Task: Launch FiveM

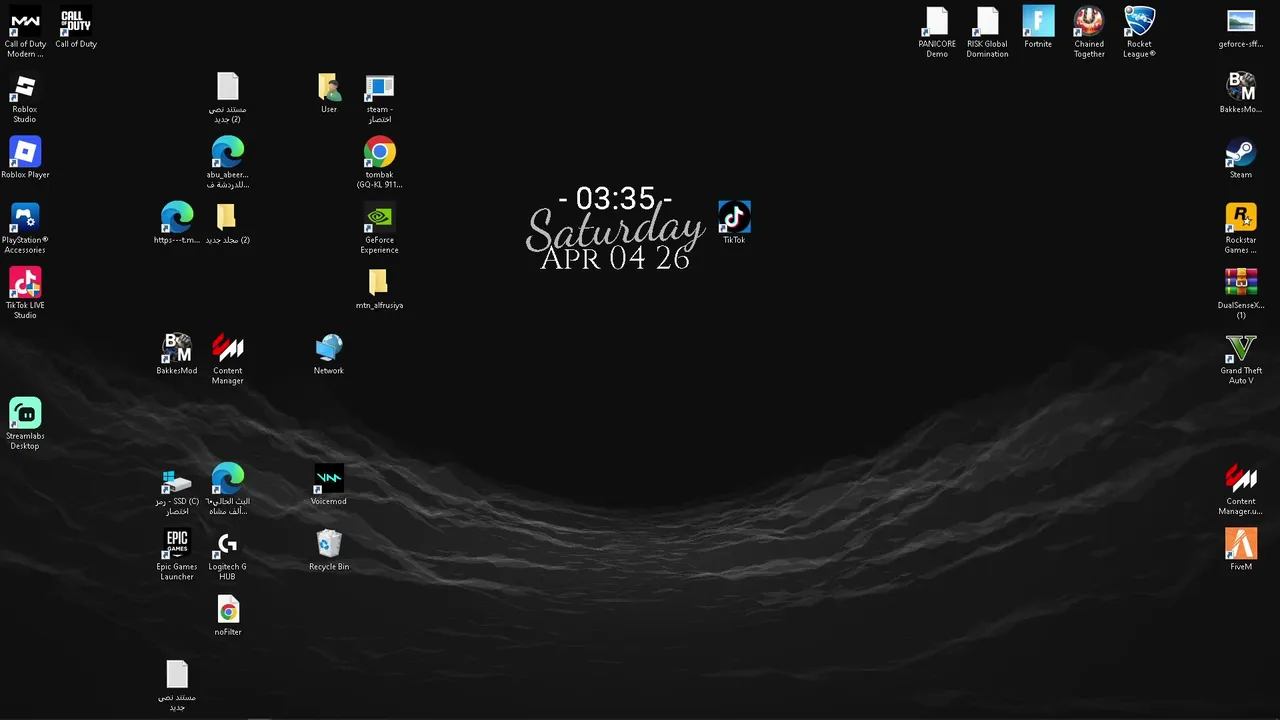Action: tap(1241, 550)
